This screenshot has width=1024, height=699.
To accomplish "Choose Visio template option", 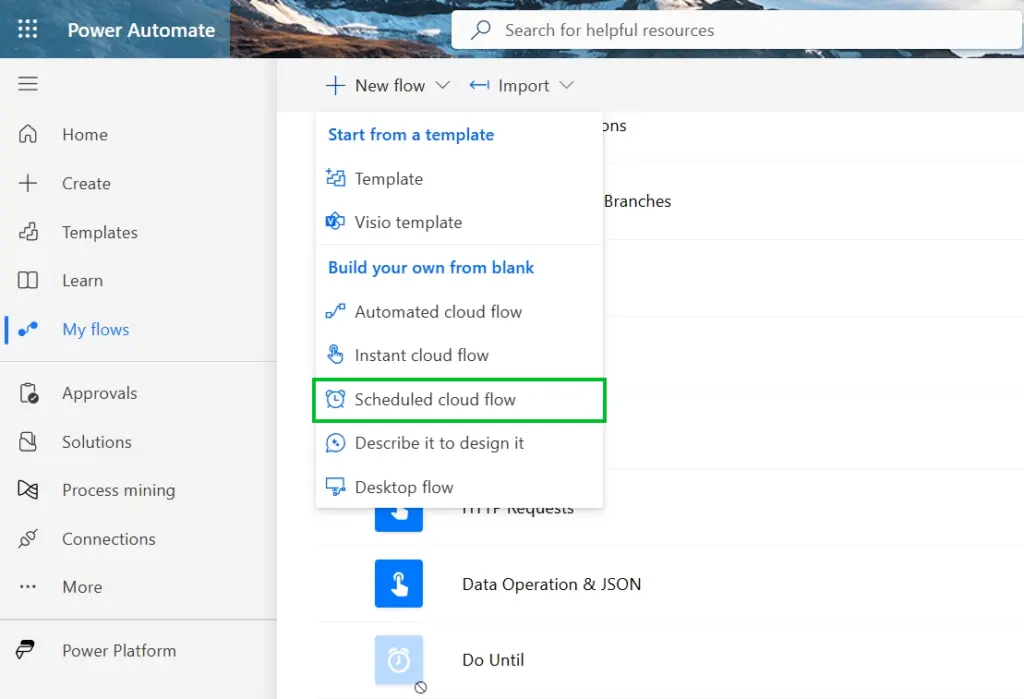I will coord(459,222).
